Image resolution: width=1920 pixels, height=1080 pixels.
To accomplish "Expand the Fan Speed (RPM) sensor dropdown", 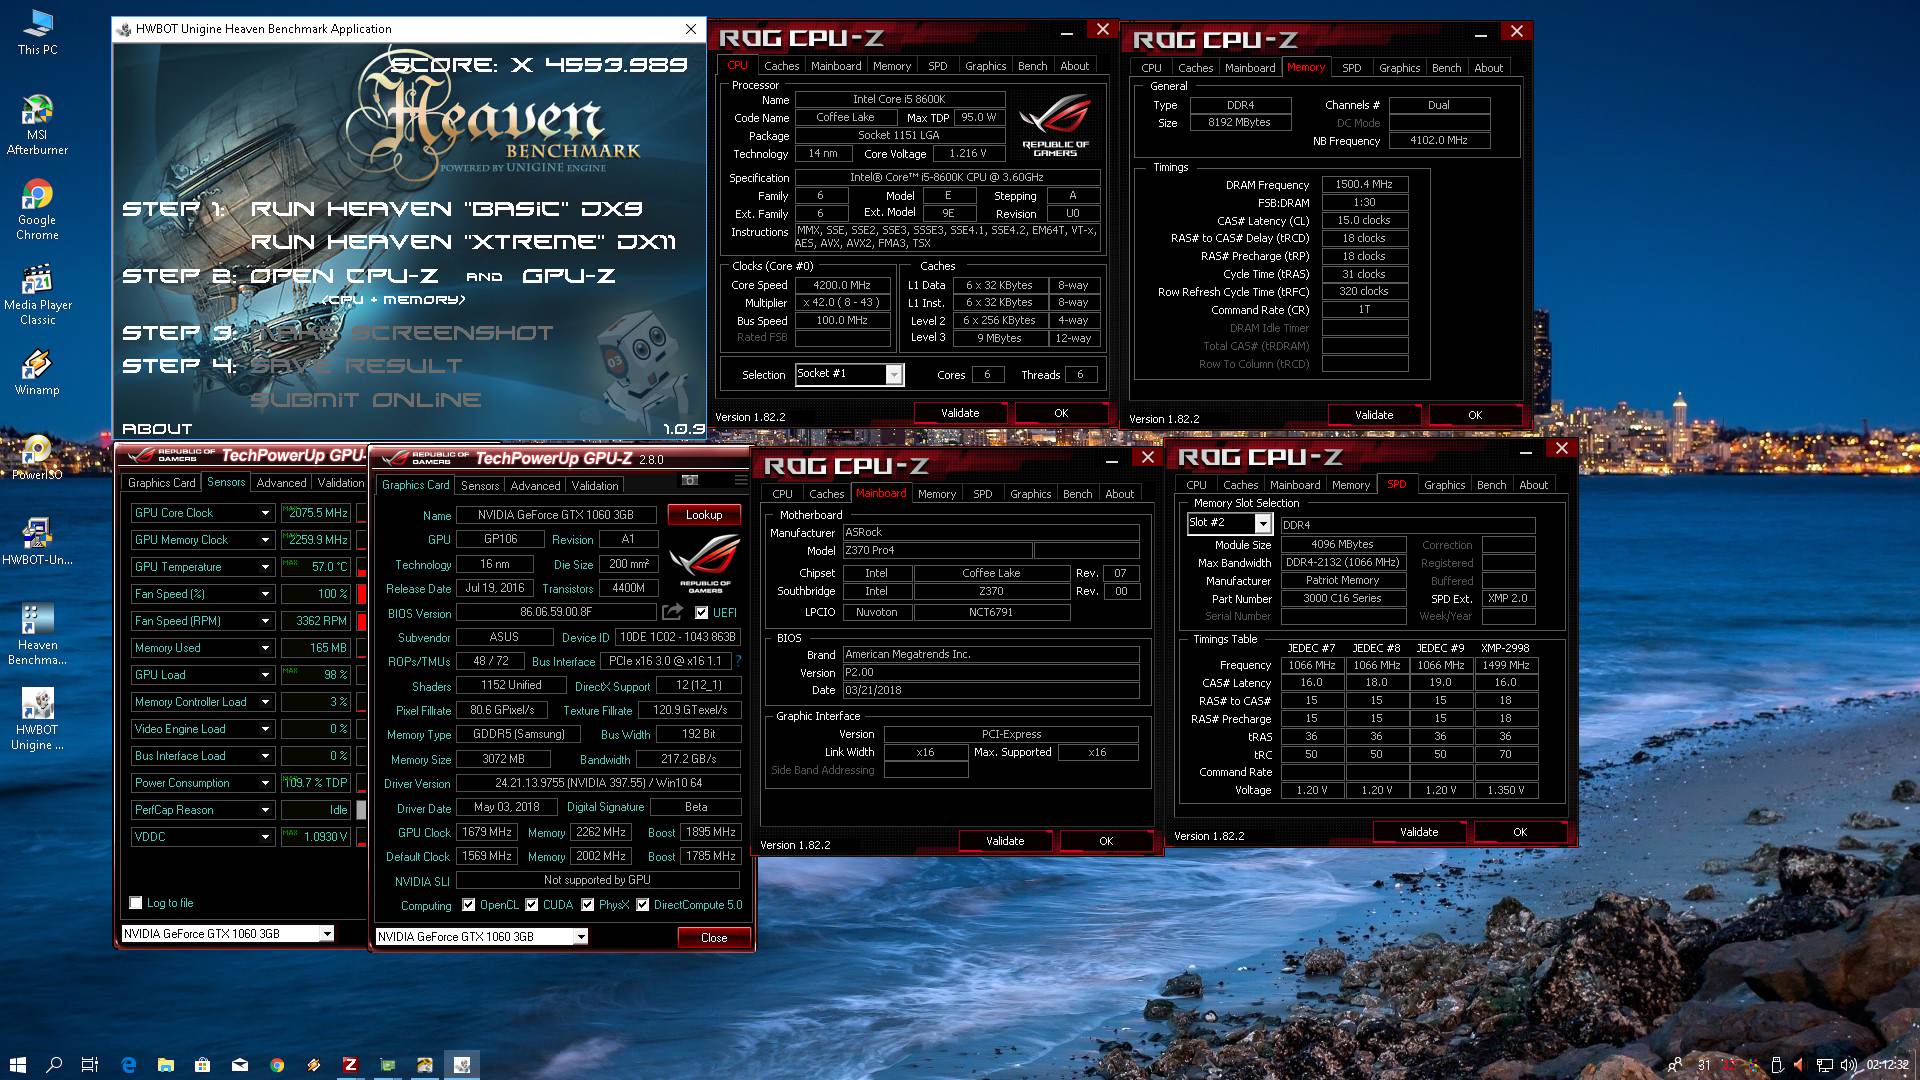I will [x=265, y=621].
